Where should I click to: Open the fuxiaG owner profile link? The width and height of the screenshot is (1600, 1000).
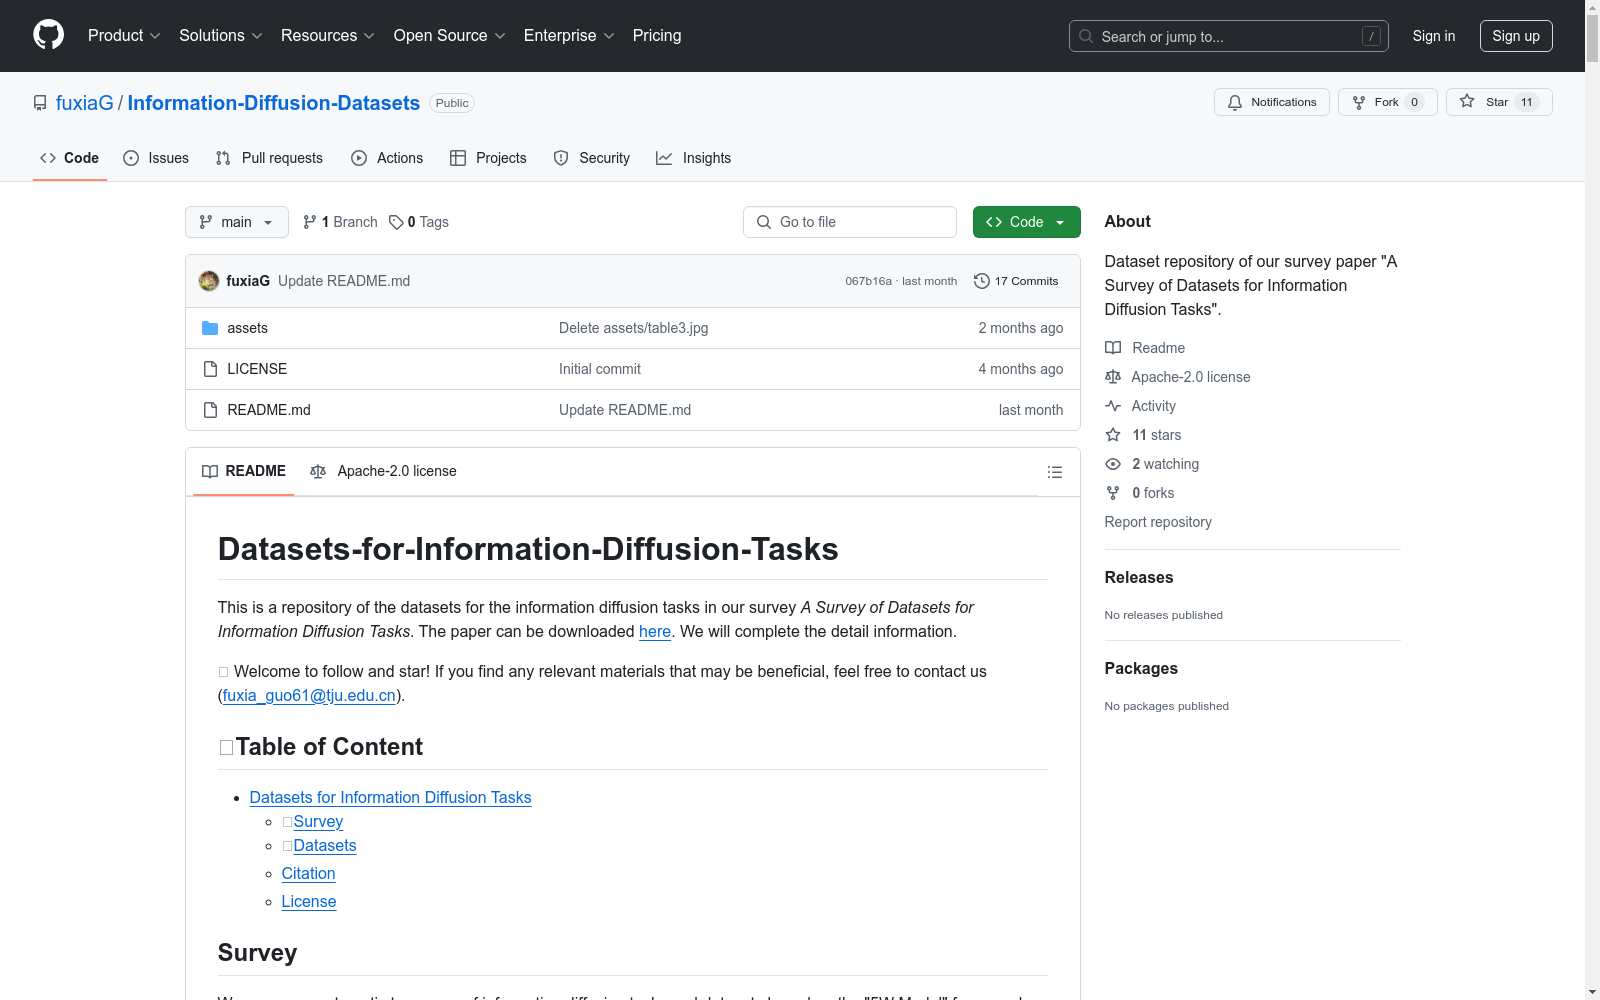[x=85, y=103]
